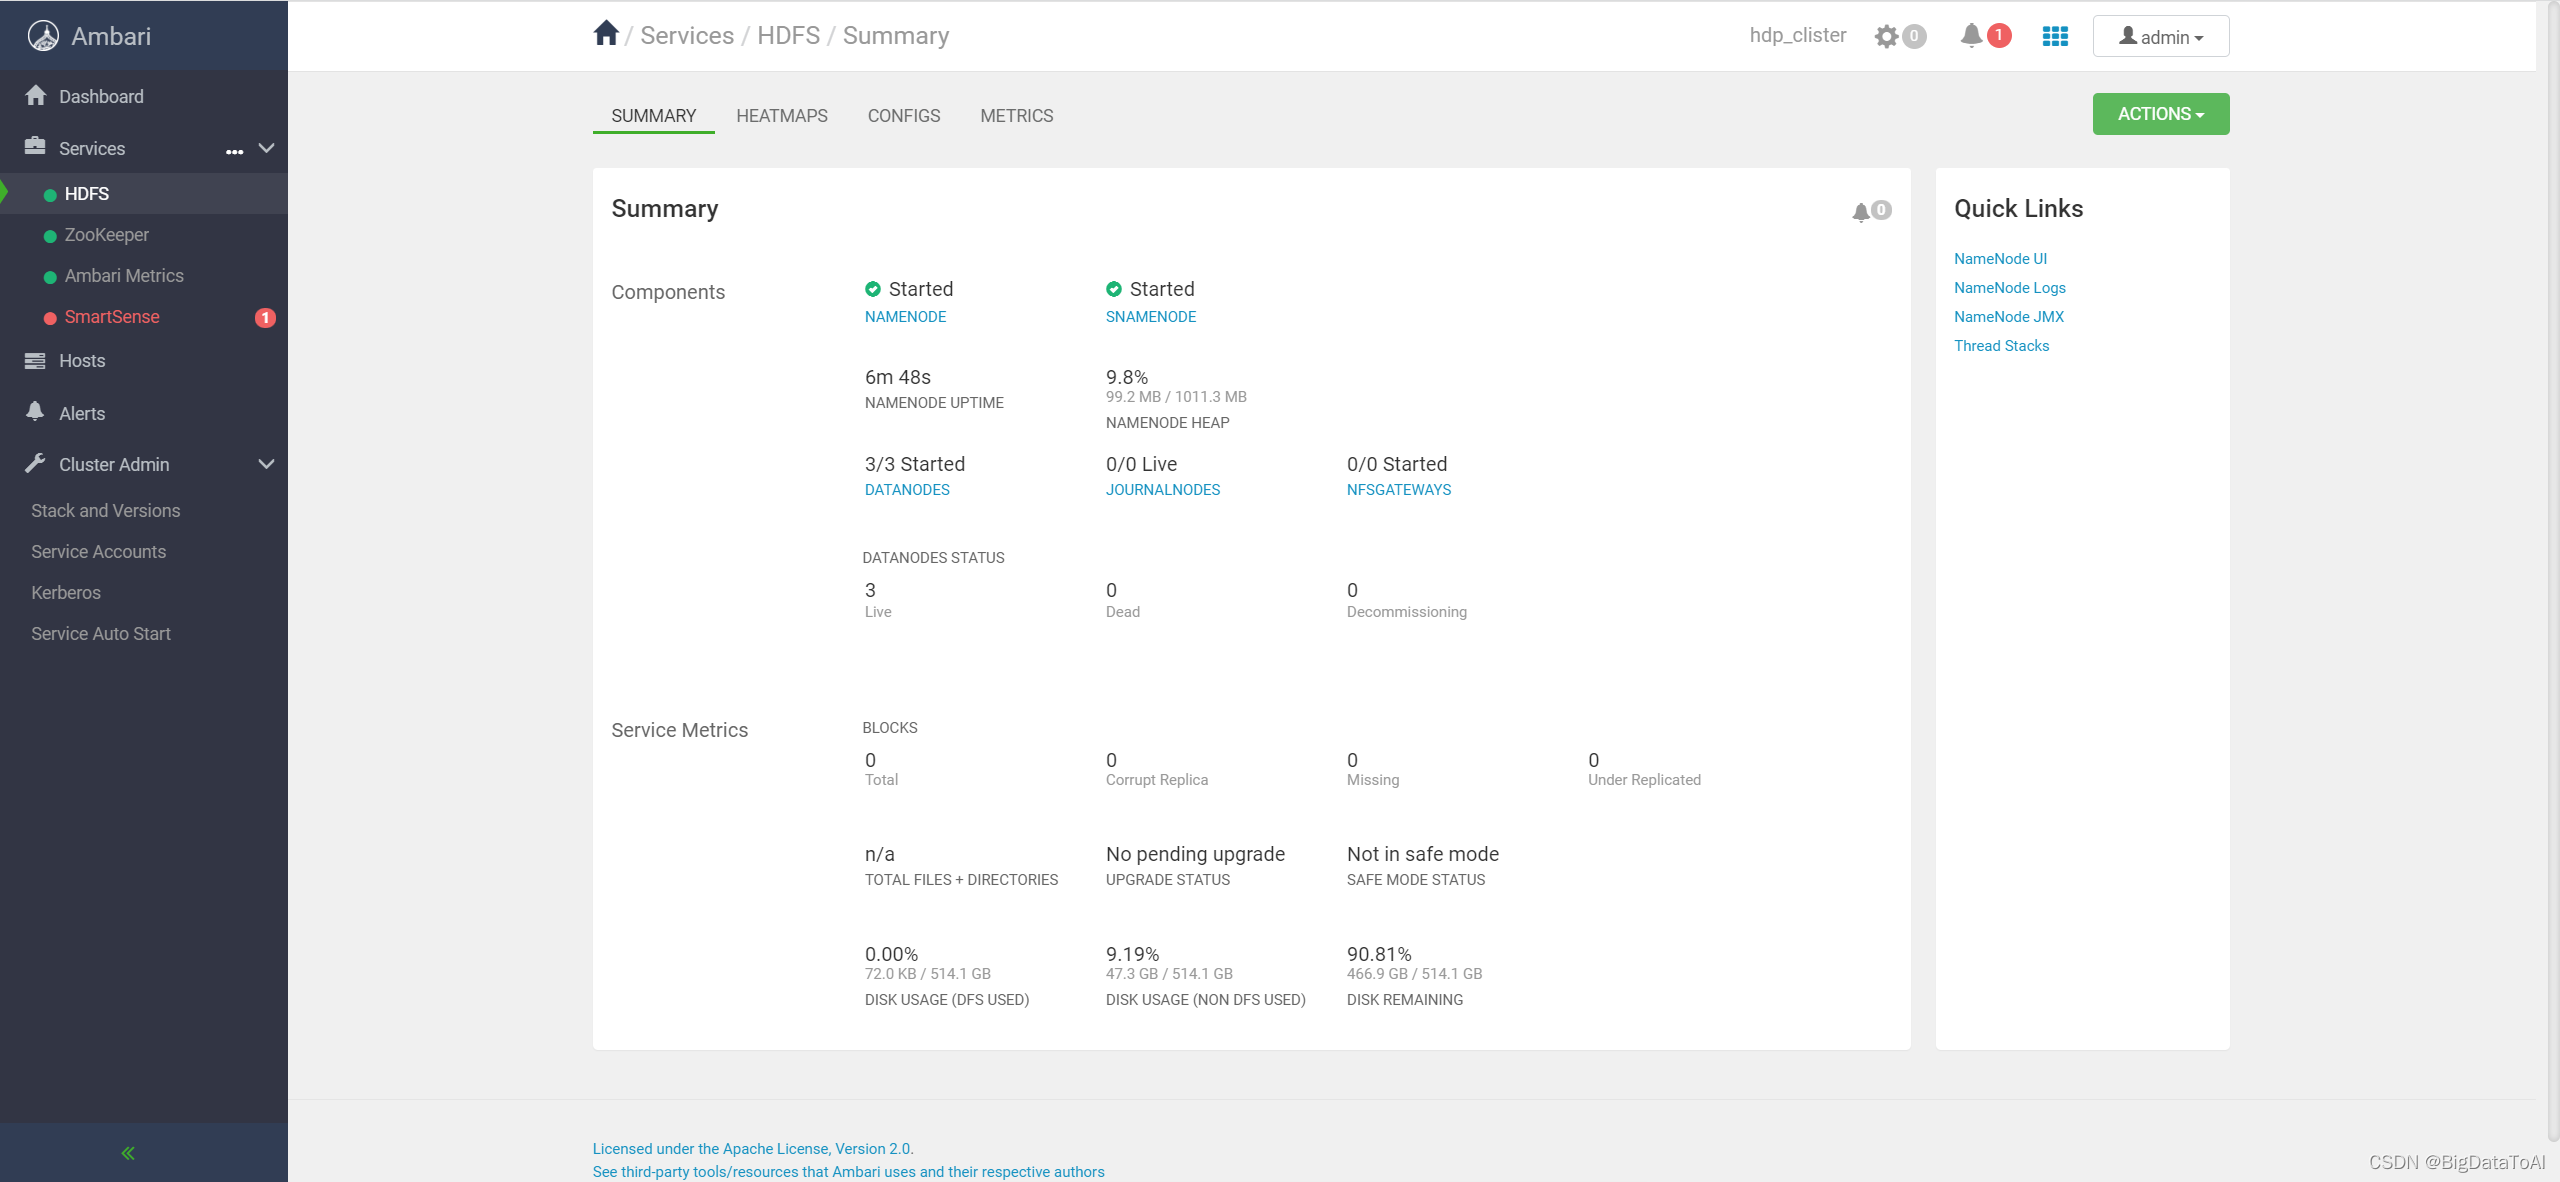The image size is (2560, 1182).
Task: Expand the green ACTIONS dropdown
Action: [x=2160, y=114]
